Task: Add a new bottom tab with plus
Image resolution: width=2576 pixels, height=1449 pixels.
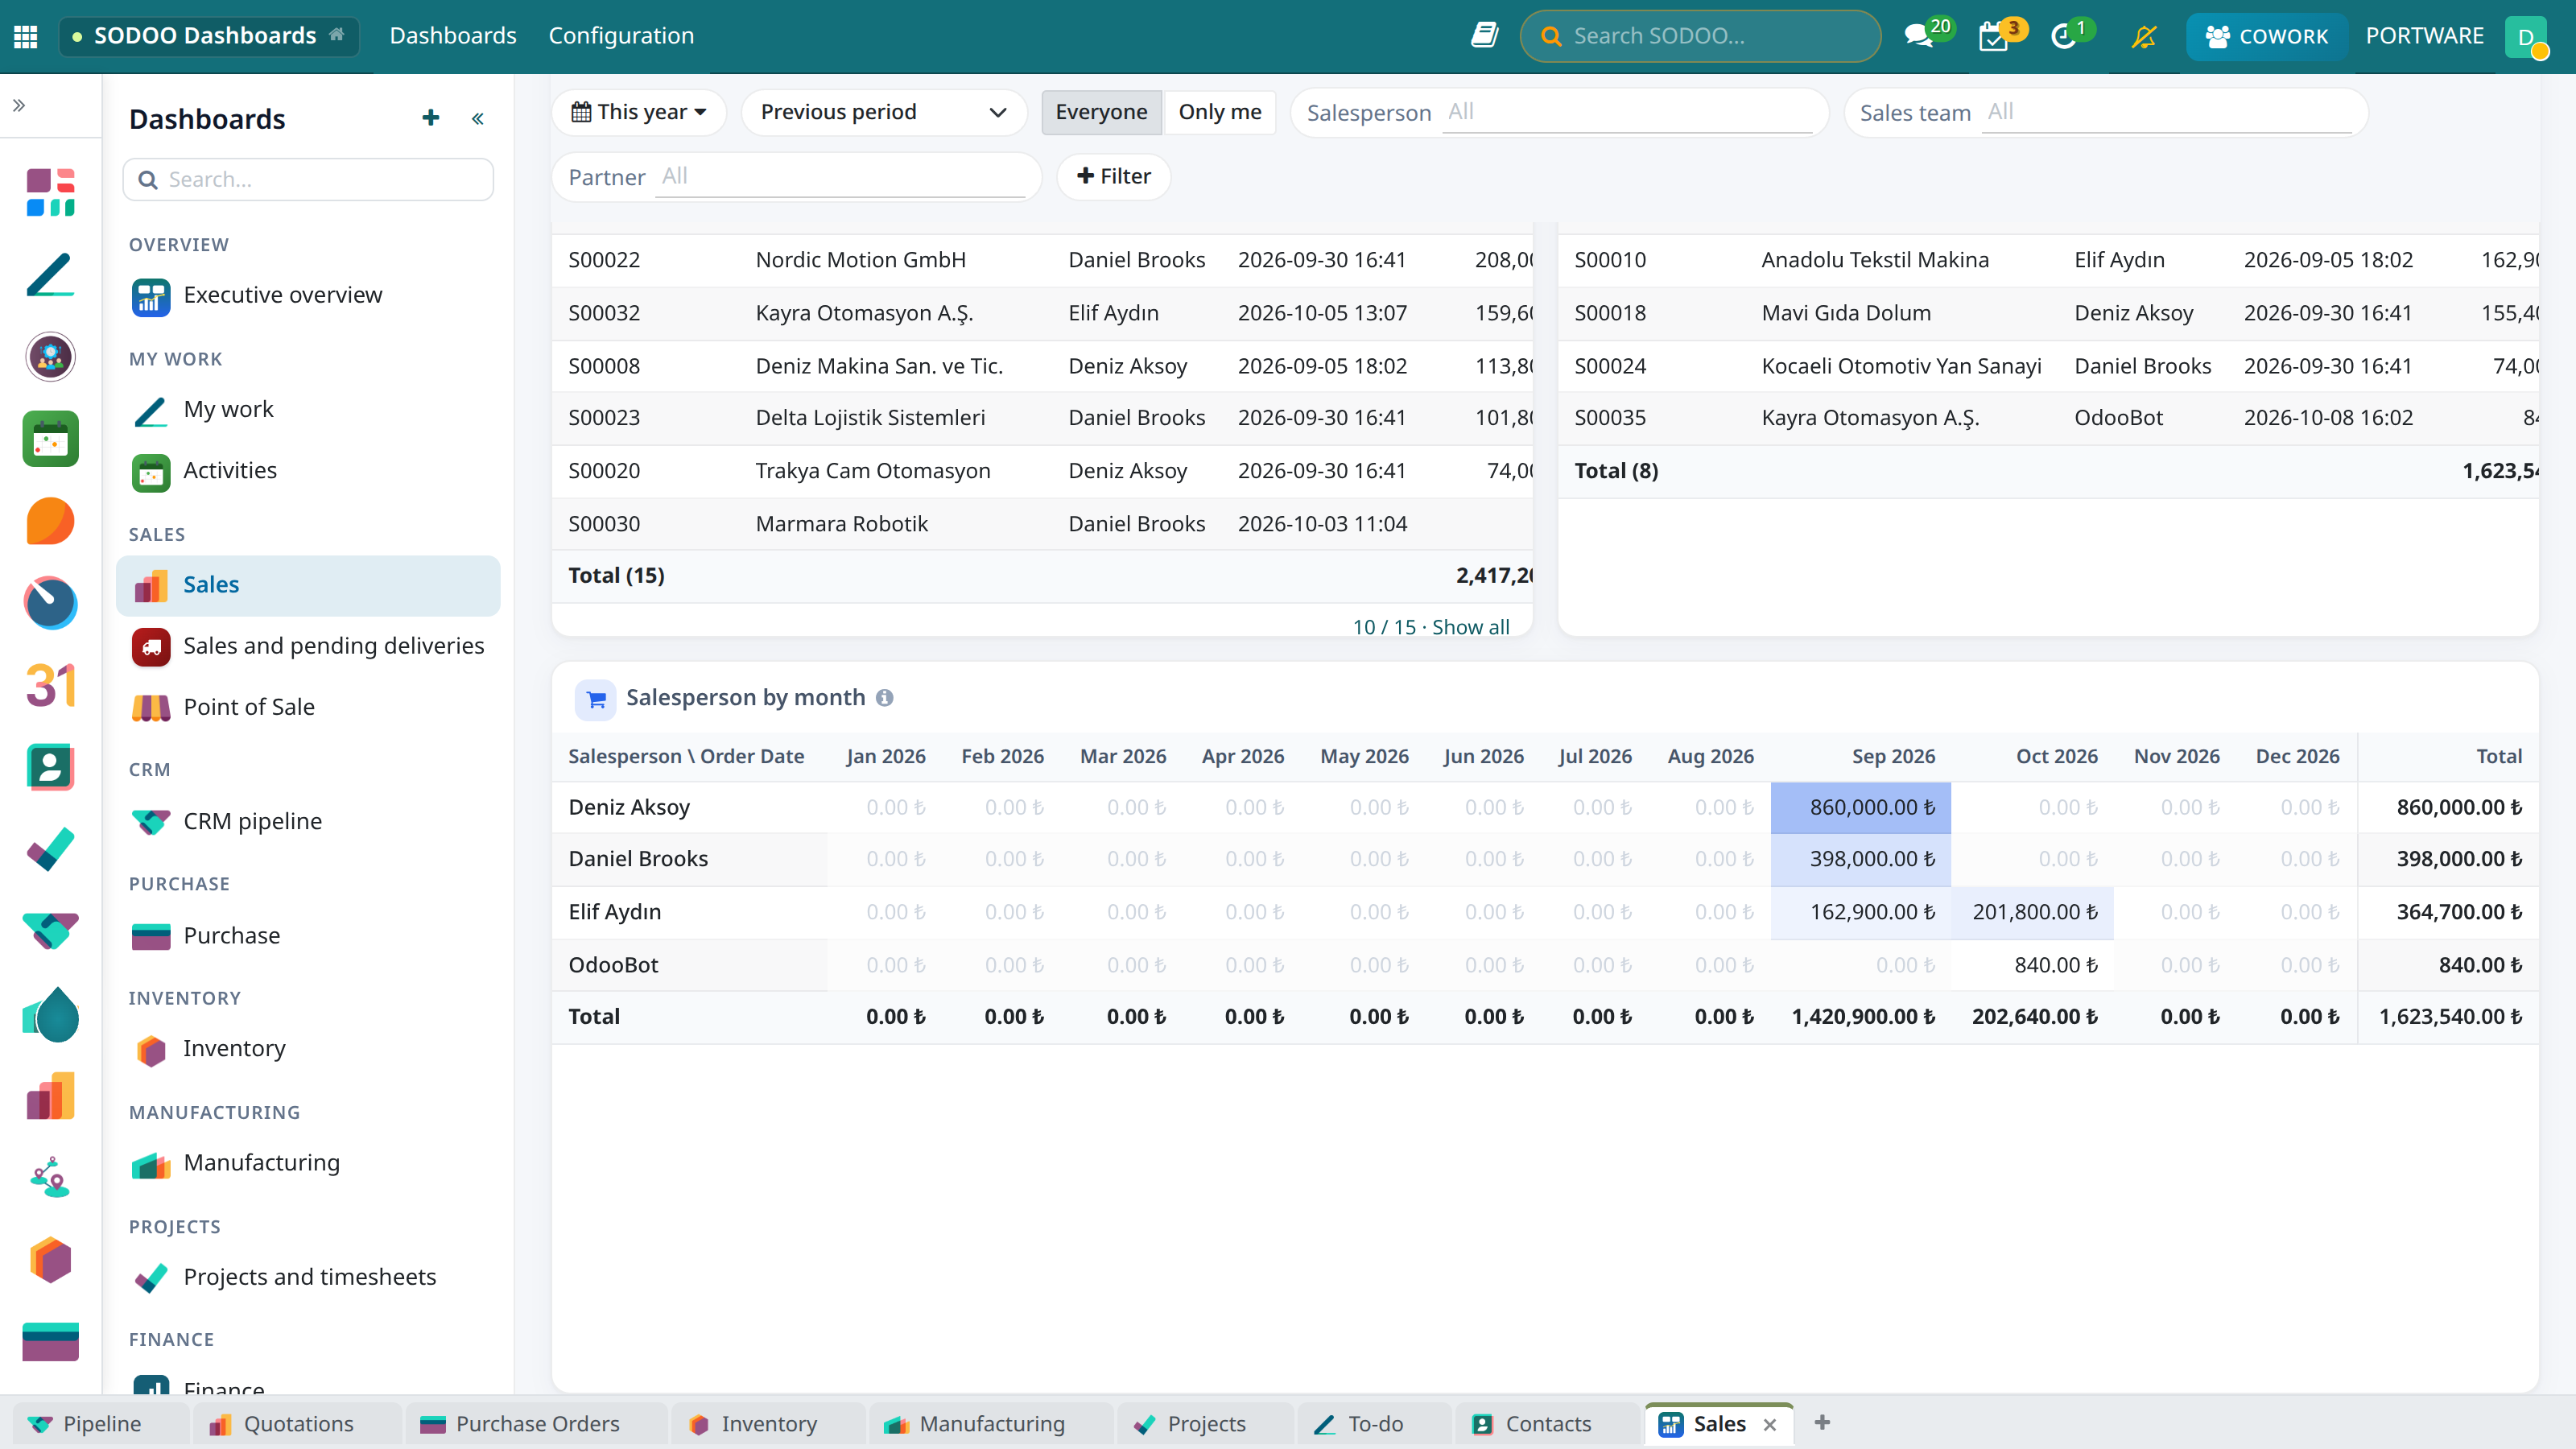Action: [1822, 1423]
